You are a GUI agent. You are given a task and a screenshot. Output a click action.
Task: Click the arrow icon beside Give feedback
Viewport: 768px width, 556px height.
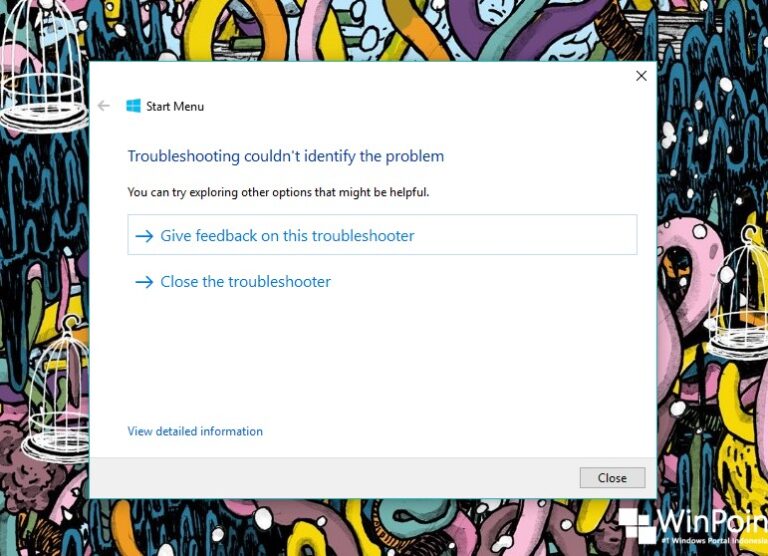(144, 236)
